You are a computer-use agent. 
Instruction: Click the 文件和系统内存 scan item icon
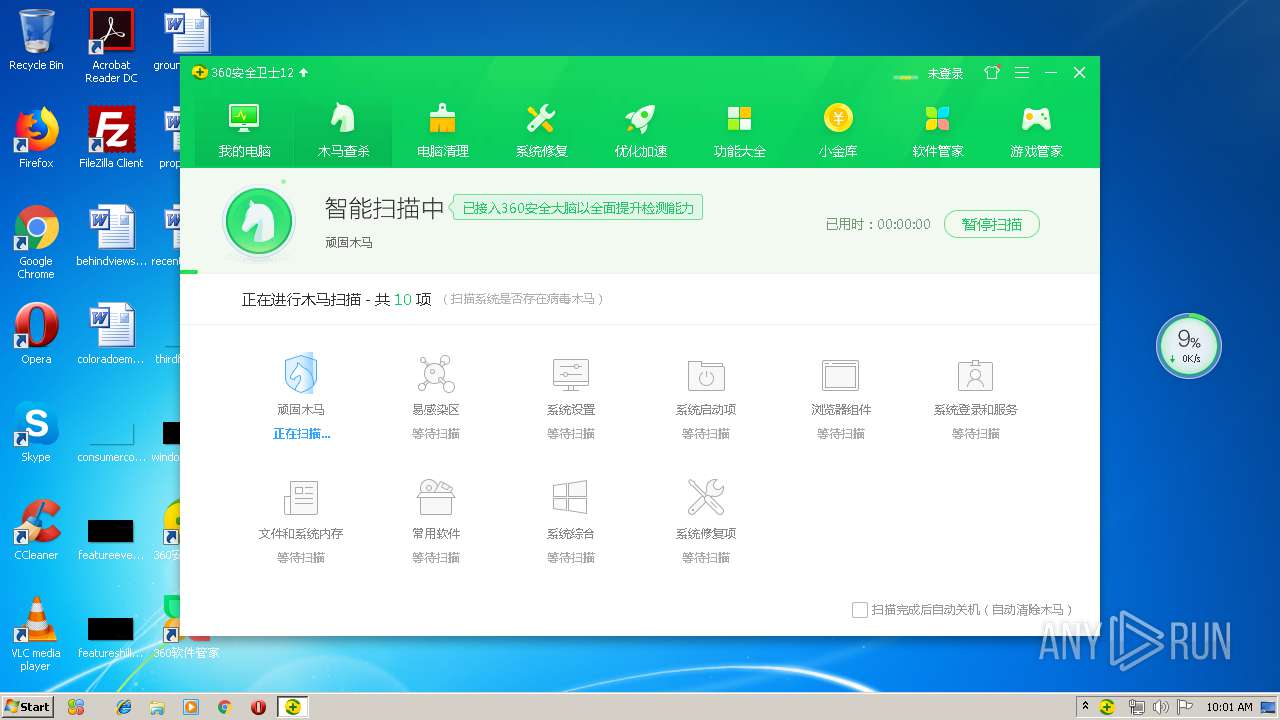tap(301, 498)
